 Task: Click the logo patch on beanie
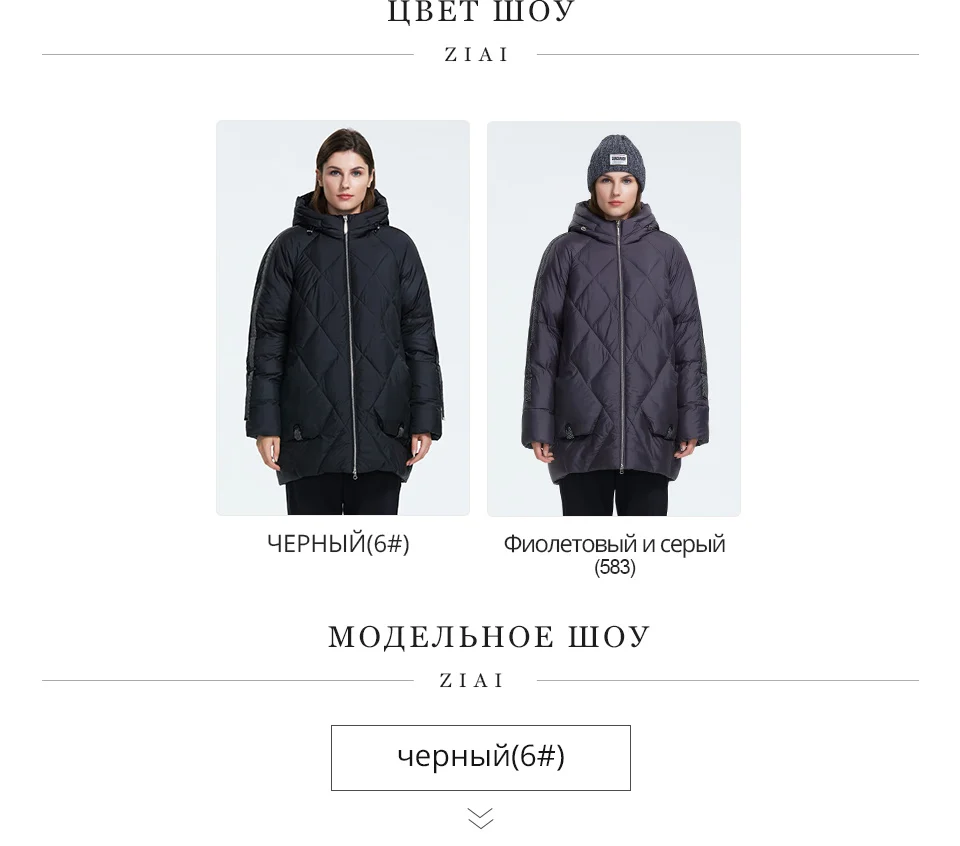[x=618, y=160]
